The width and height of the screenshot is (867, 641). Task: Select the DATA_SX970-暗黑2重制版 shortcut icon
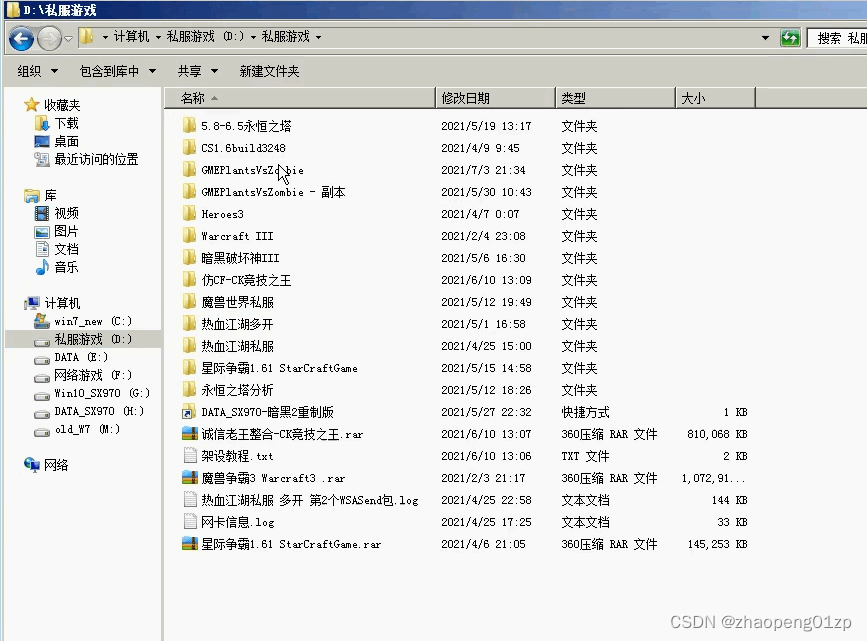(x=189, y=412)
